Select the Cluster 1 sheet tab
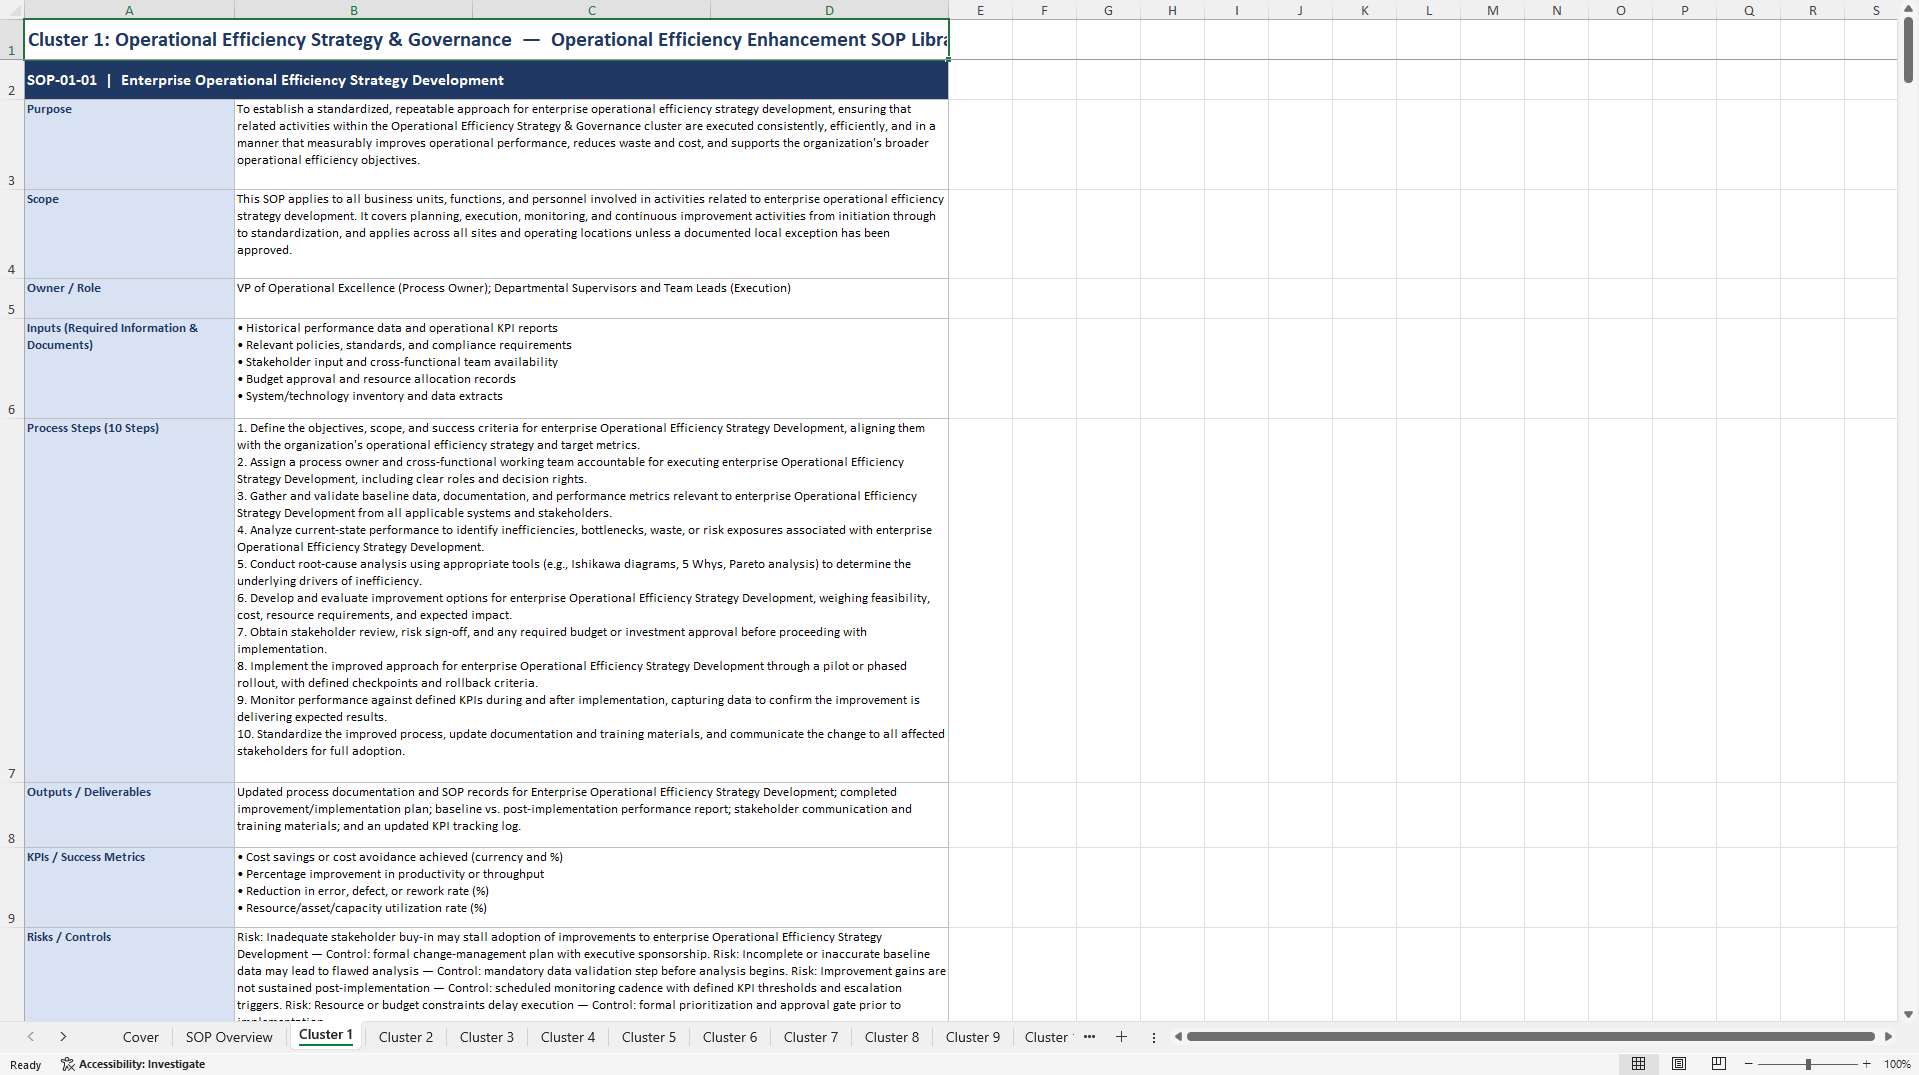This screenshot has width=1919, height=1075. 326,1035
